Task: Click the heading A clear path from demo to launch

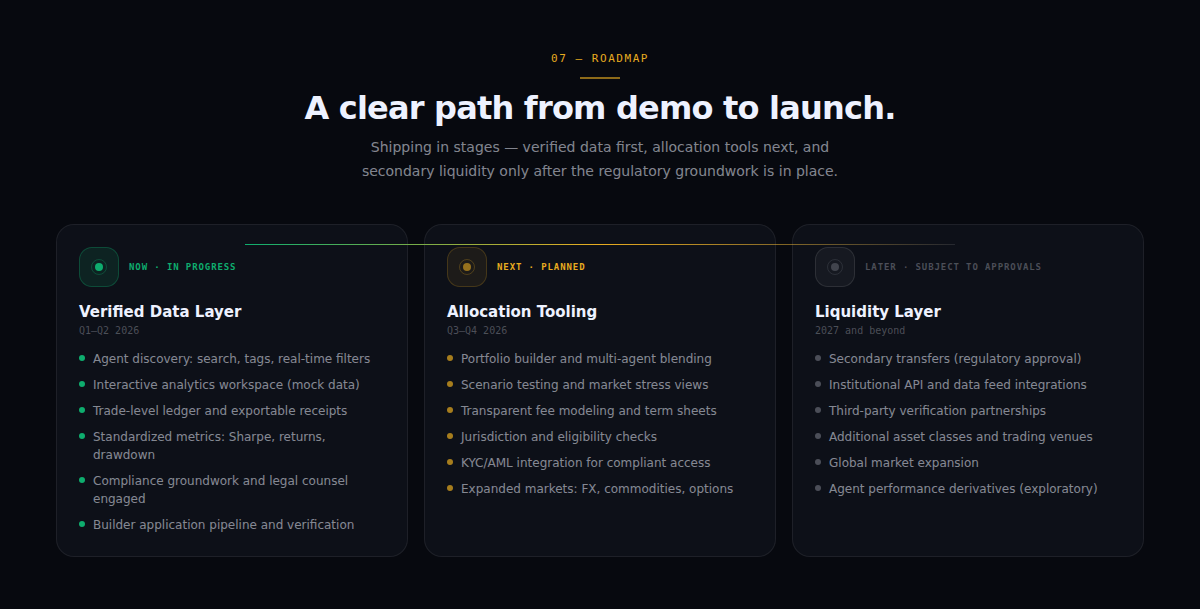Action: [600, 107]
